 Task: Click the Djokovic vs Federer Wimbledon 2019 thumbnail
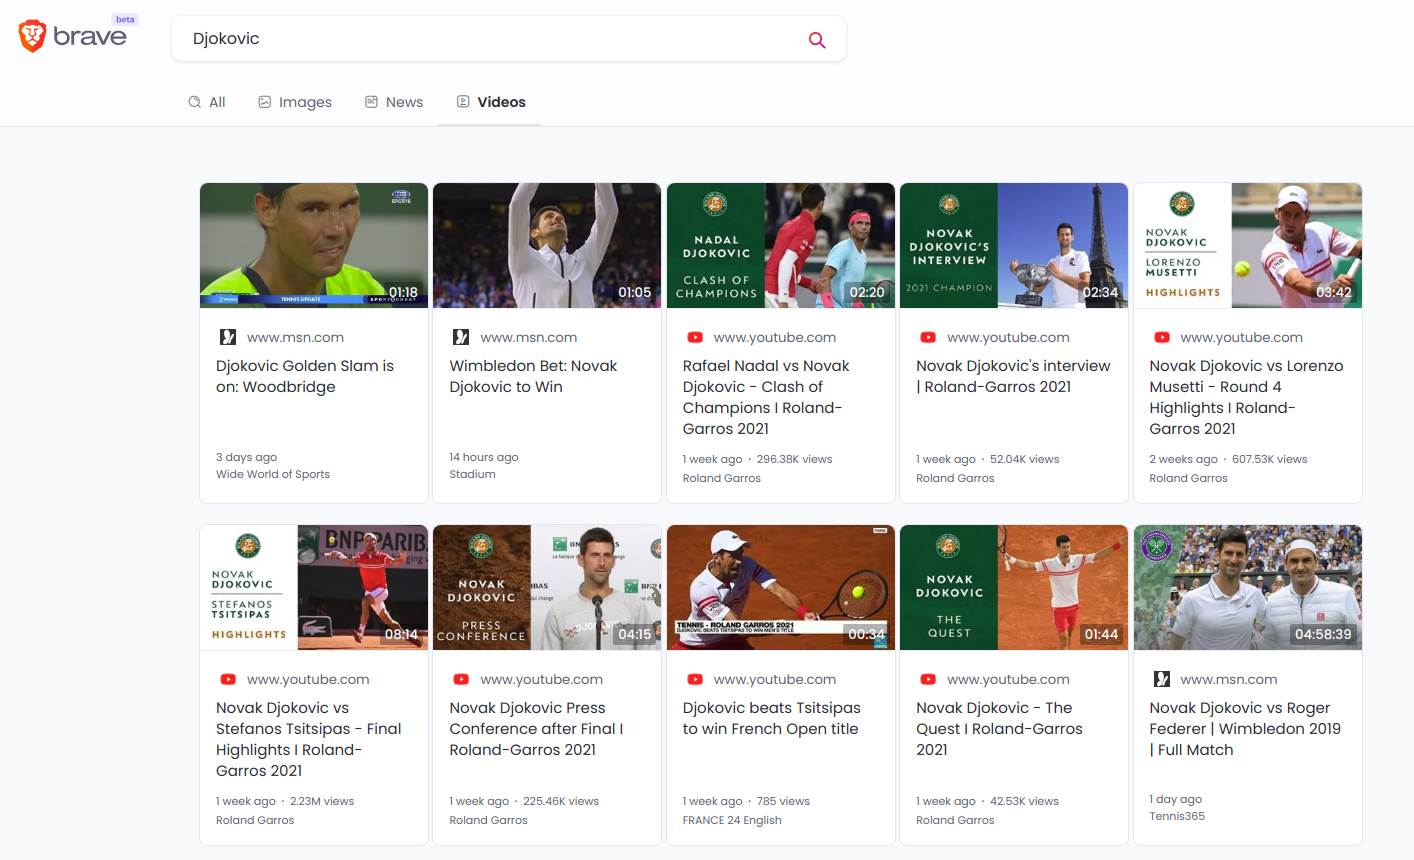pyautogui.click(x=1247, y=586)
